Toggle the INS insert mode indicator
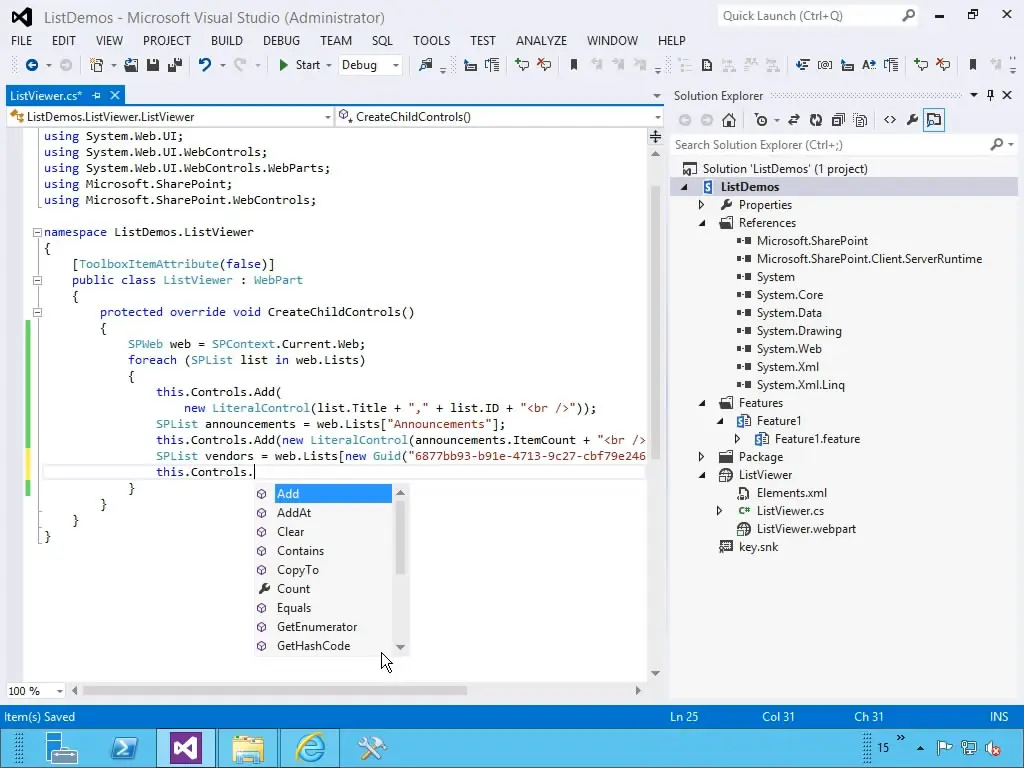1024x768 pixels. (x=999, y=716)
